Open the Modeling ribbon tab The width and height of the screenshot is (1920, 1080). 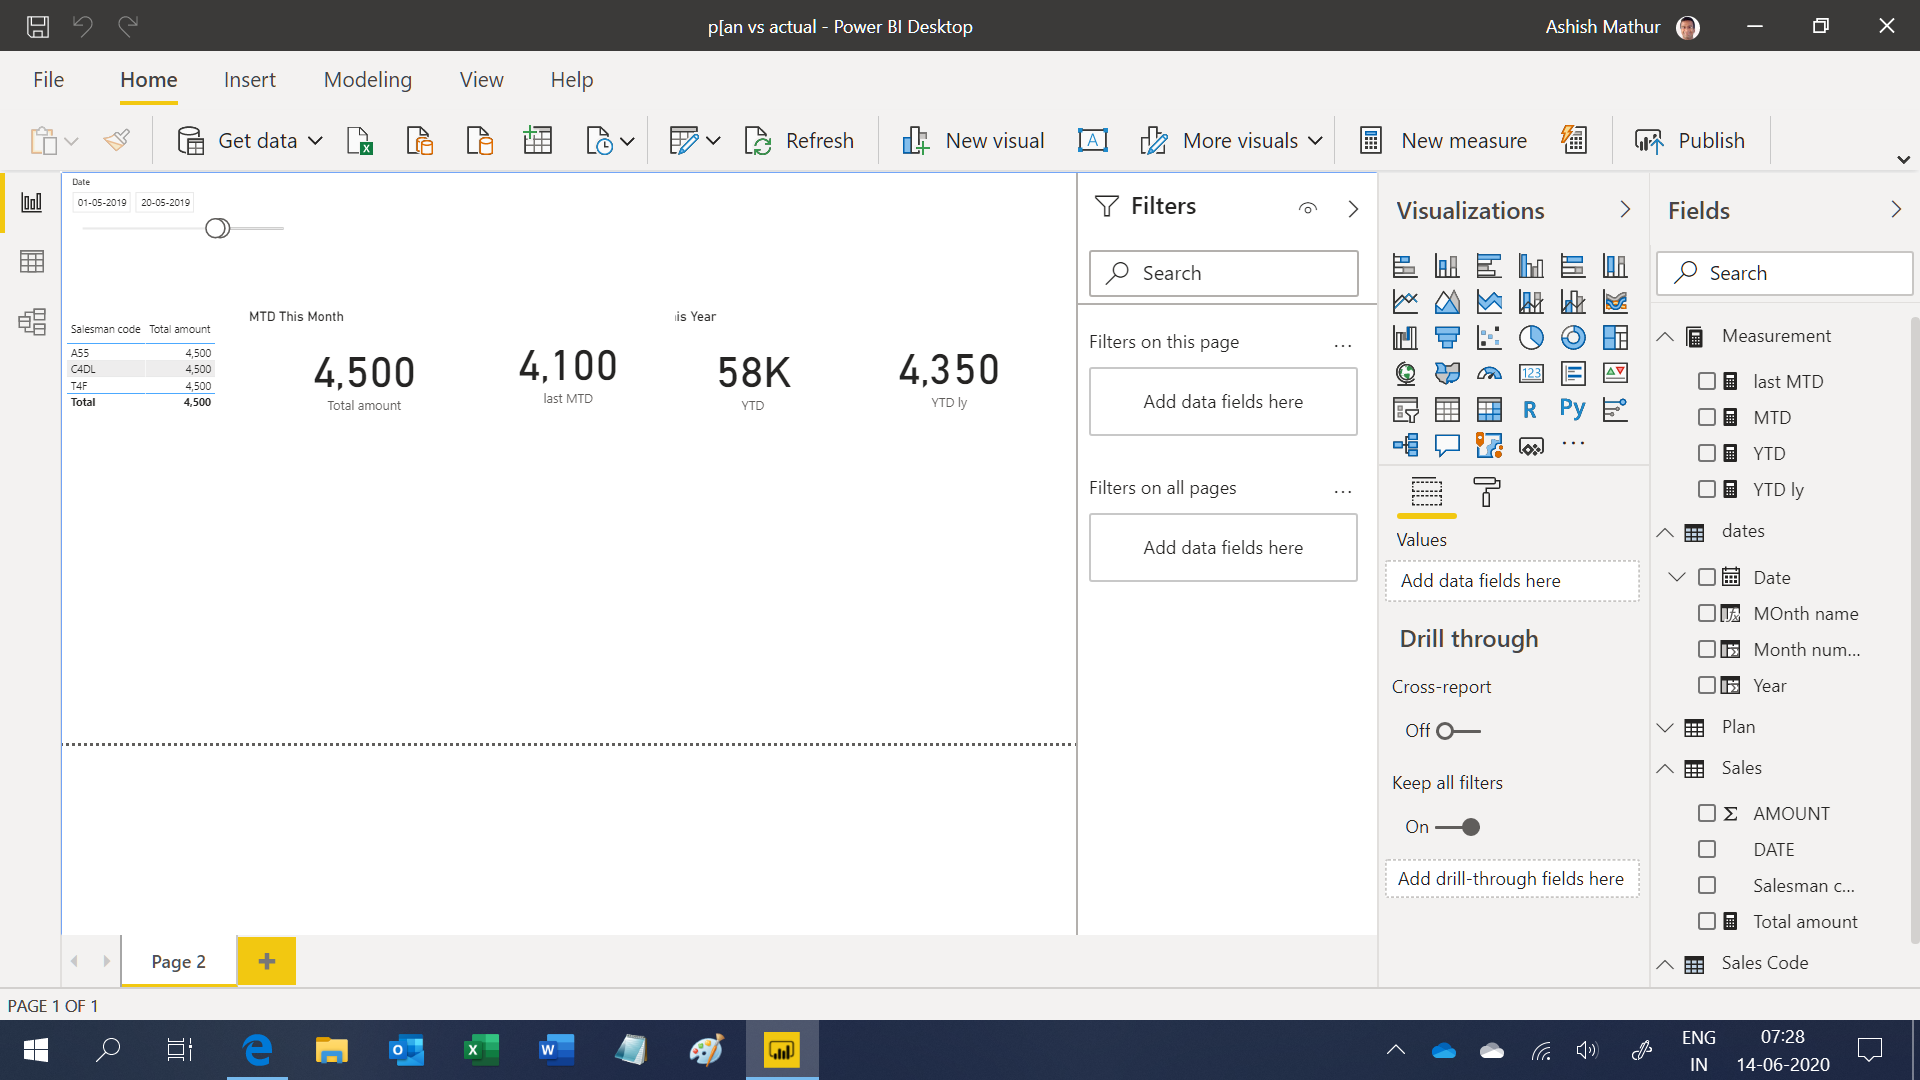point(368,80)
